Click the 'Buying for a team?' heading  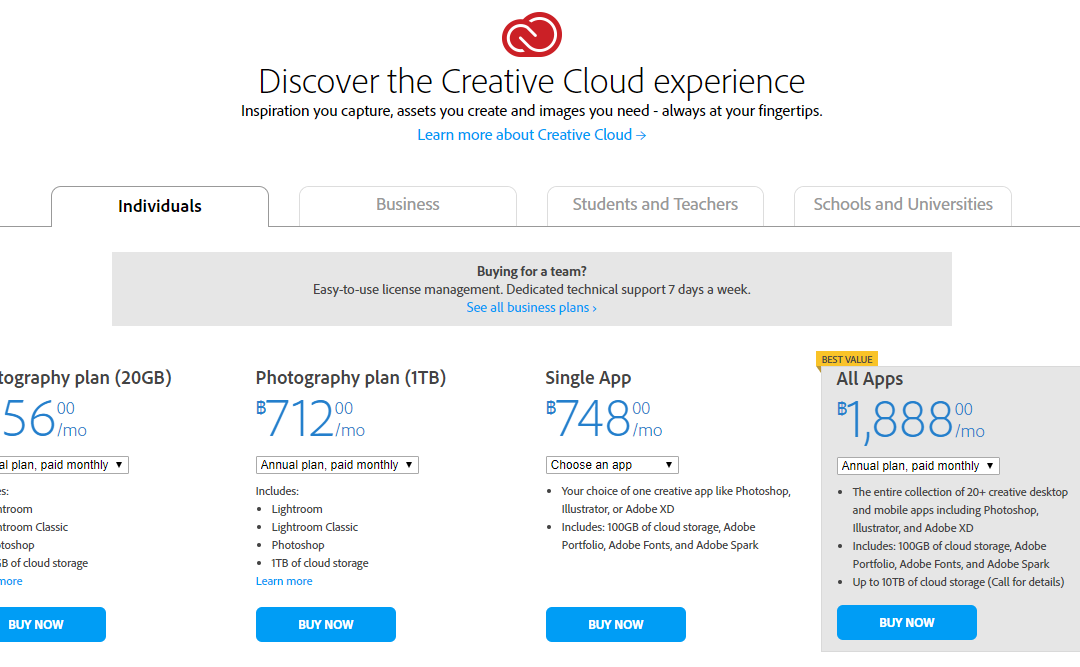pos(532,271)
